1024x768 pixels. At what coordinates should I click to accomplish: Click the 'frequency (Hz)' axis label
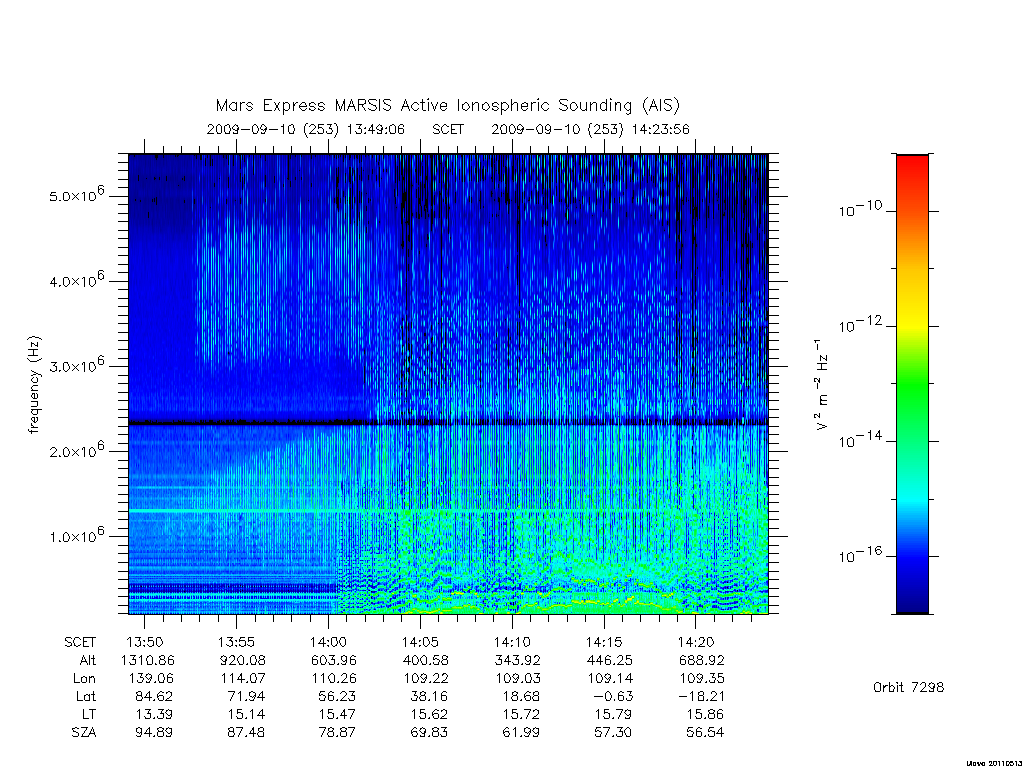pos(35,385)
